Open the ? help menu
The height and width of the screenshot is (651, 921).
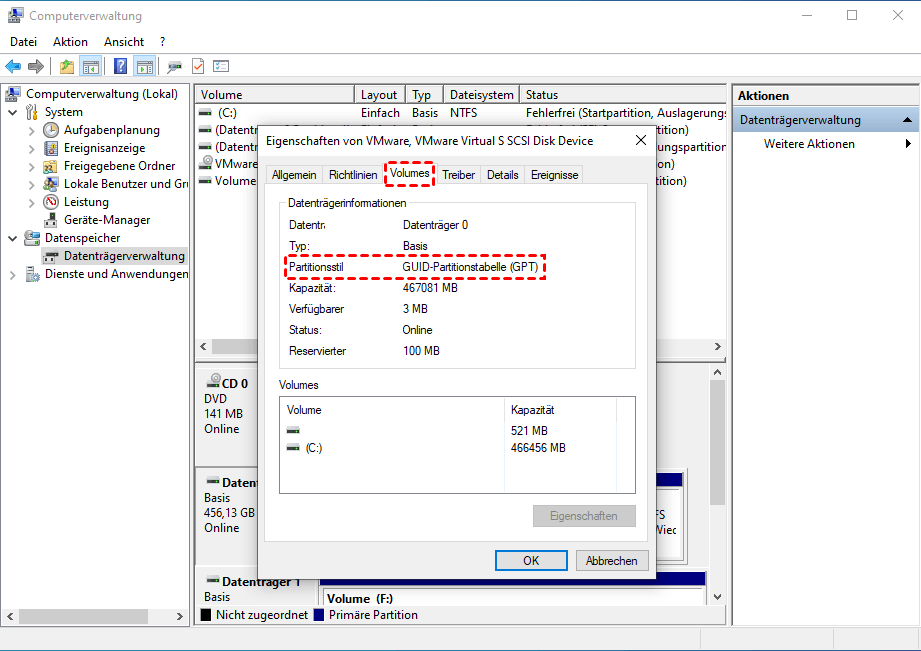pos(163,42)
